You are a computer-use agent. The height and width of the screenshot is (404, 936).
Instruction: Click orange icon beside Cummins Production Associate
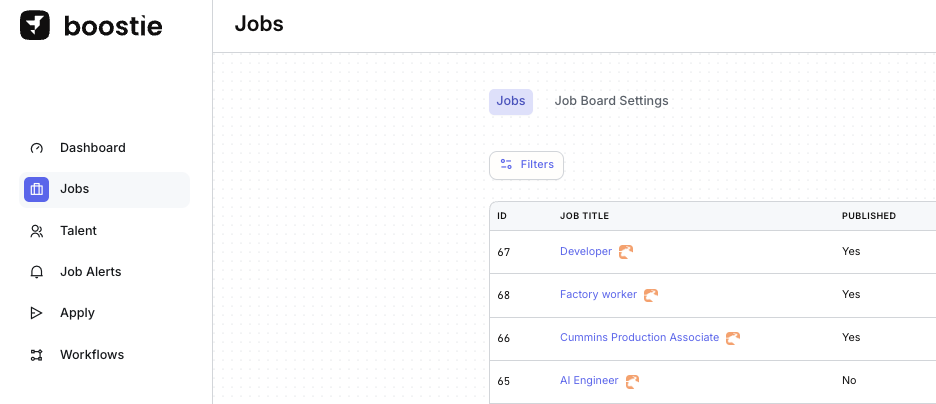[733, 338]
